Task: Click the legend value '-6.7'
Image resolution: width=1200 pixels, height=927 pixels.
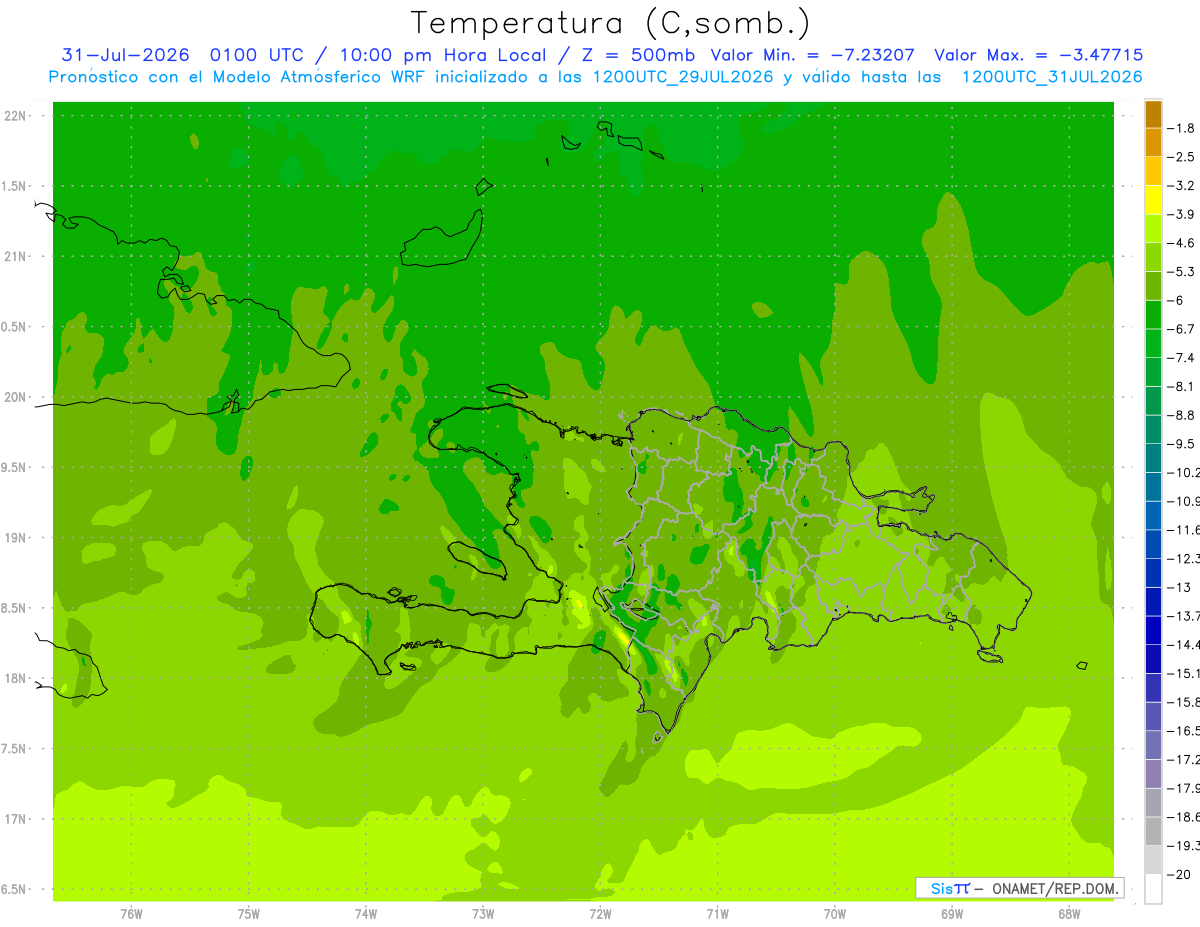Action: (1181, 329)
